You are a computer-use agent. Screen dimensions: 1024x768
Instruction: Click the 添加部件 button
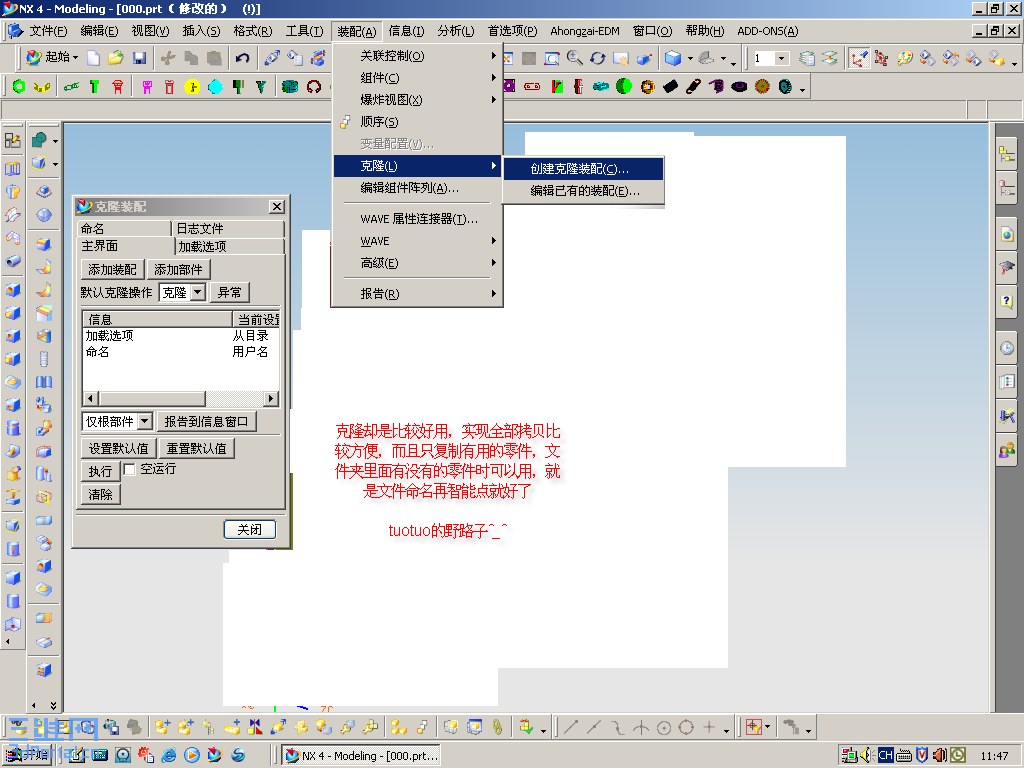(x=178, y=270)
